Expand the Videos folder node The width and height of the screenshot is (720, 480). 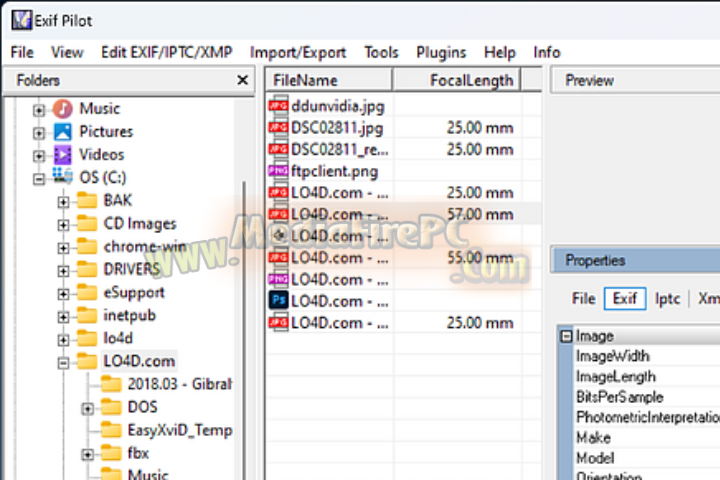click(x=39, y=156)
